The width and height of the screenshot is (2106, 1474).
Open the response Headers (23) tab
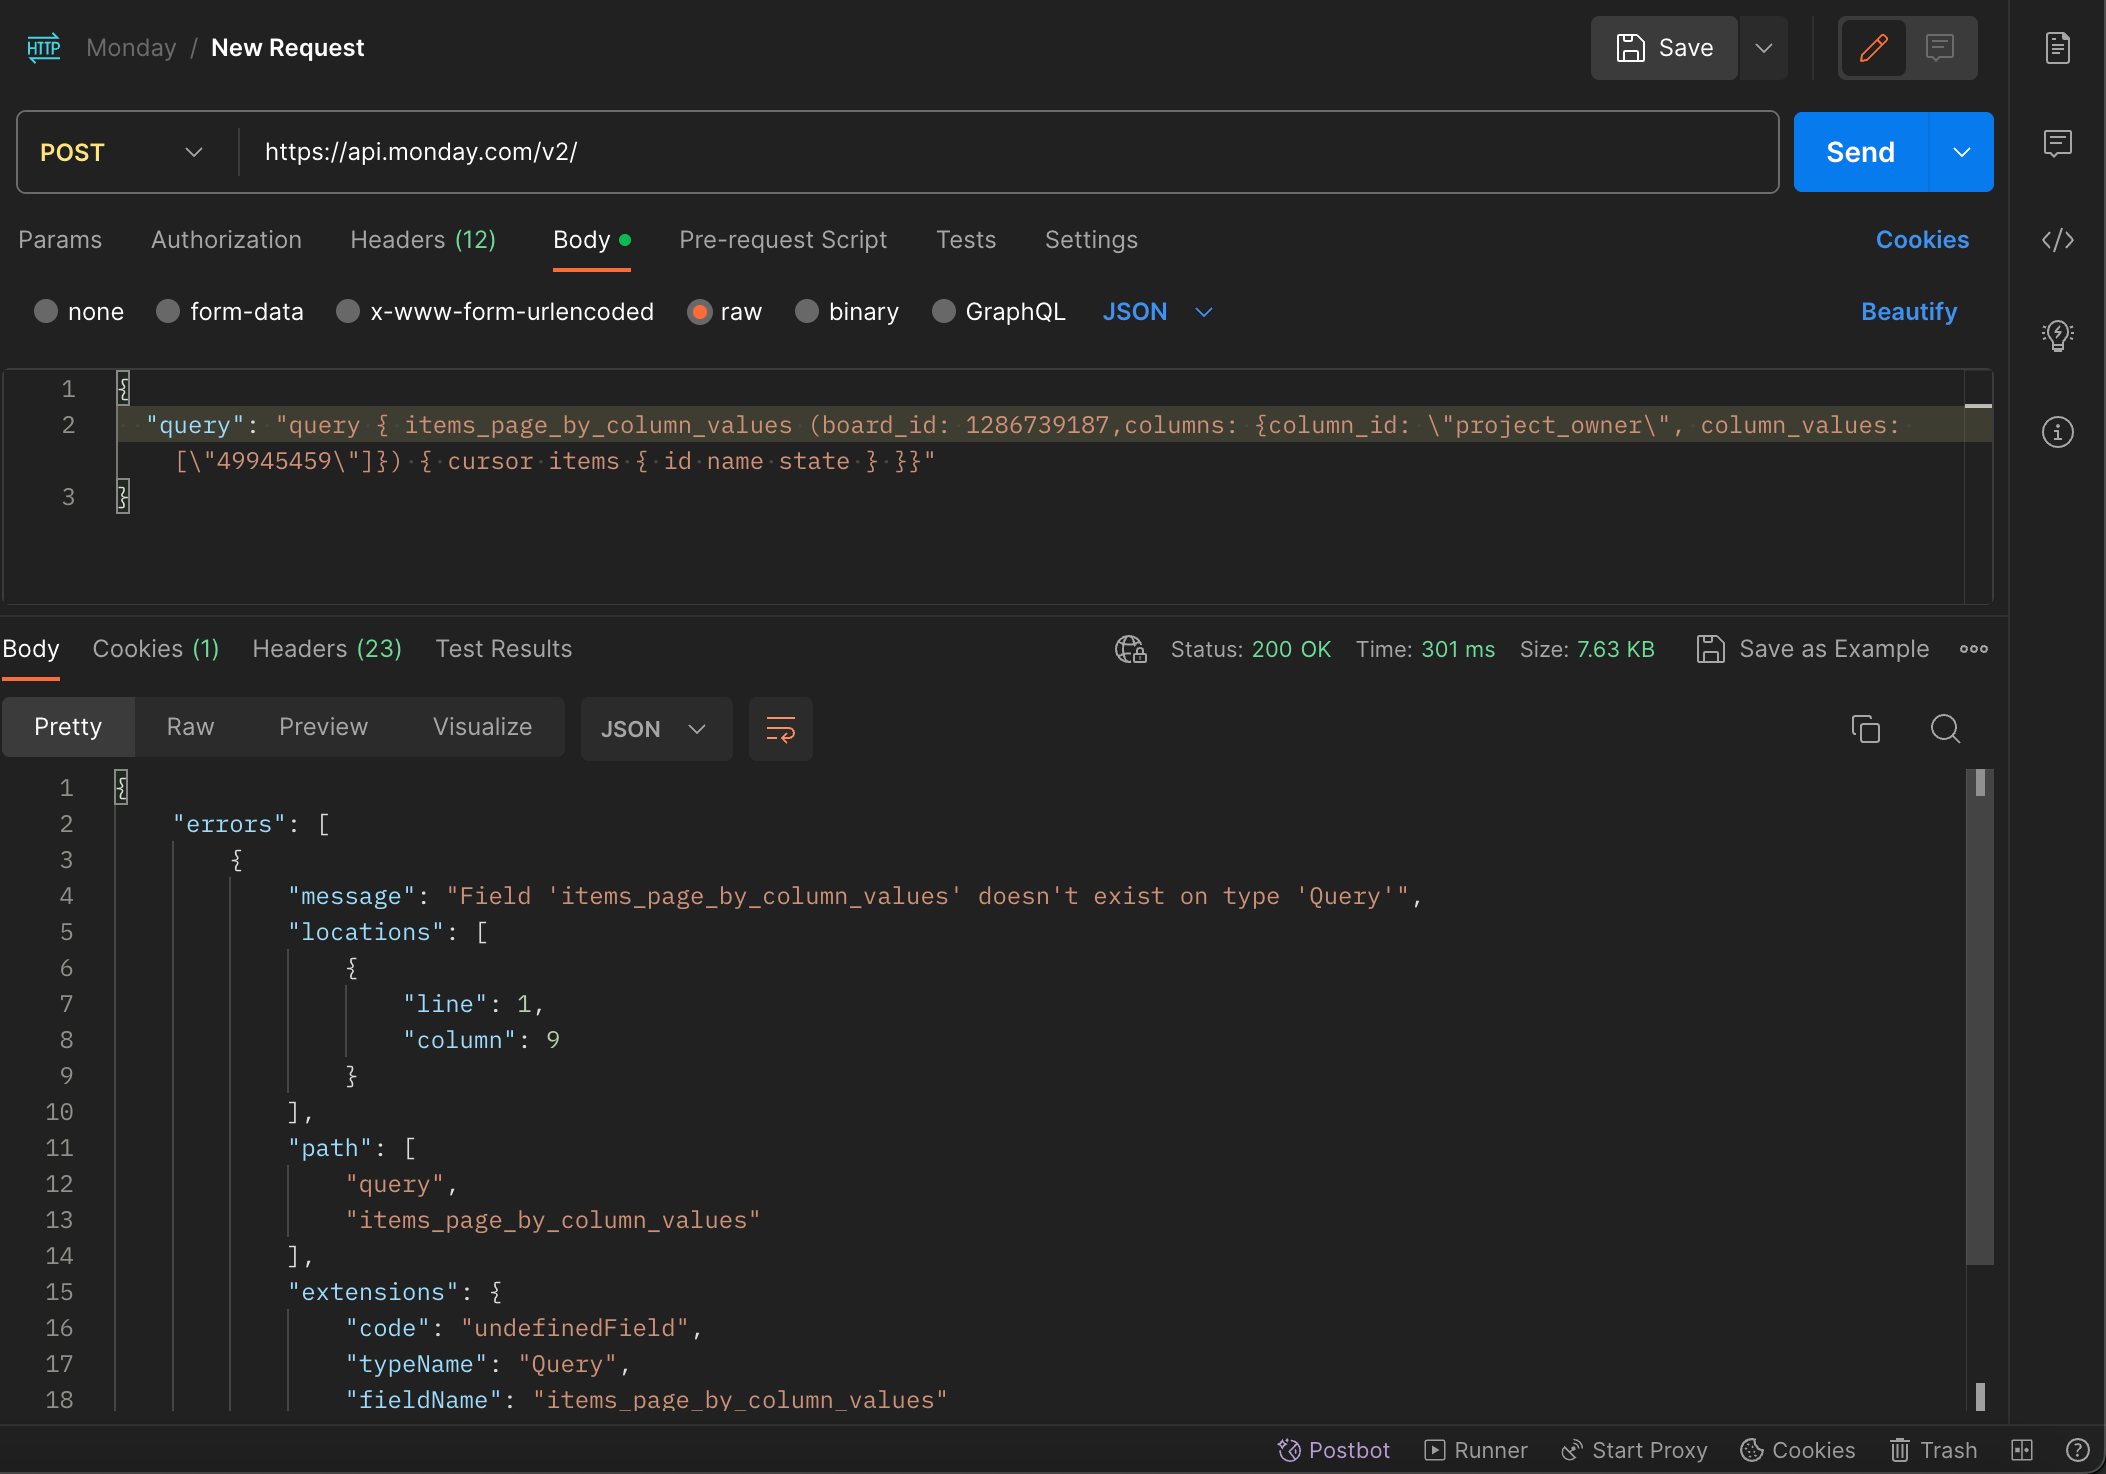[327, 649]
